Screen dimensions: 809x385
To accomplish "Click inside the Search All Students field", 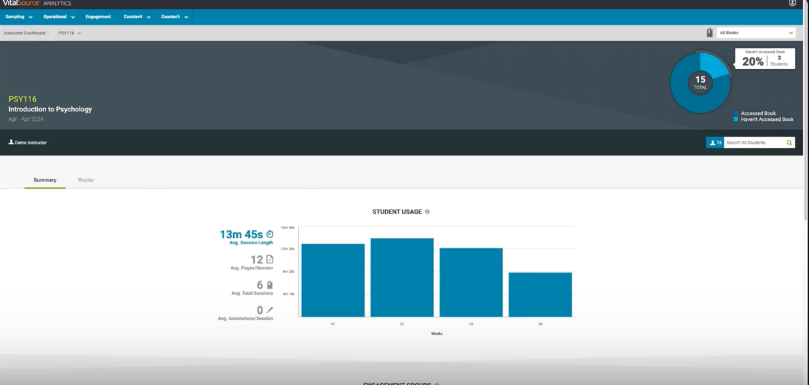I will point(754,142).
